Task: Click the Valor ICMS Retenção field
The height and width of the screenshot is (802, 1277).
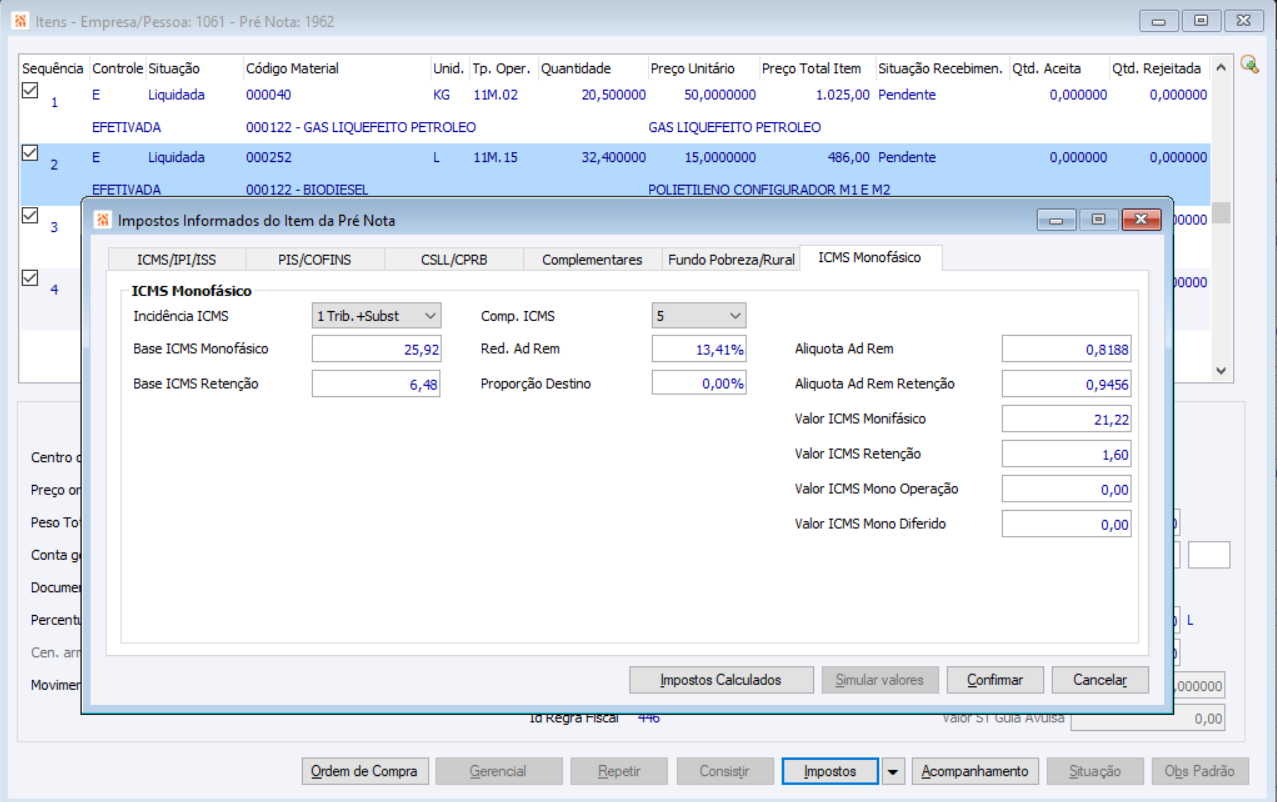Action: point(1066,455)
